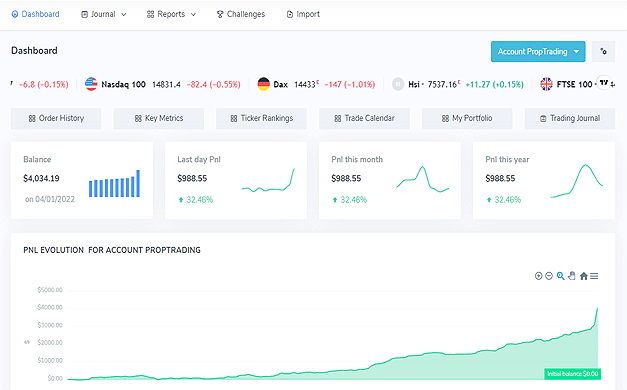This screenshot has height=390, width=627.
Task: Open Trade Calendar
Action: pyautogui.click(x=364, y=118)
